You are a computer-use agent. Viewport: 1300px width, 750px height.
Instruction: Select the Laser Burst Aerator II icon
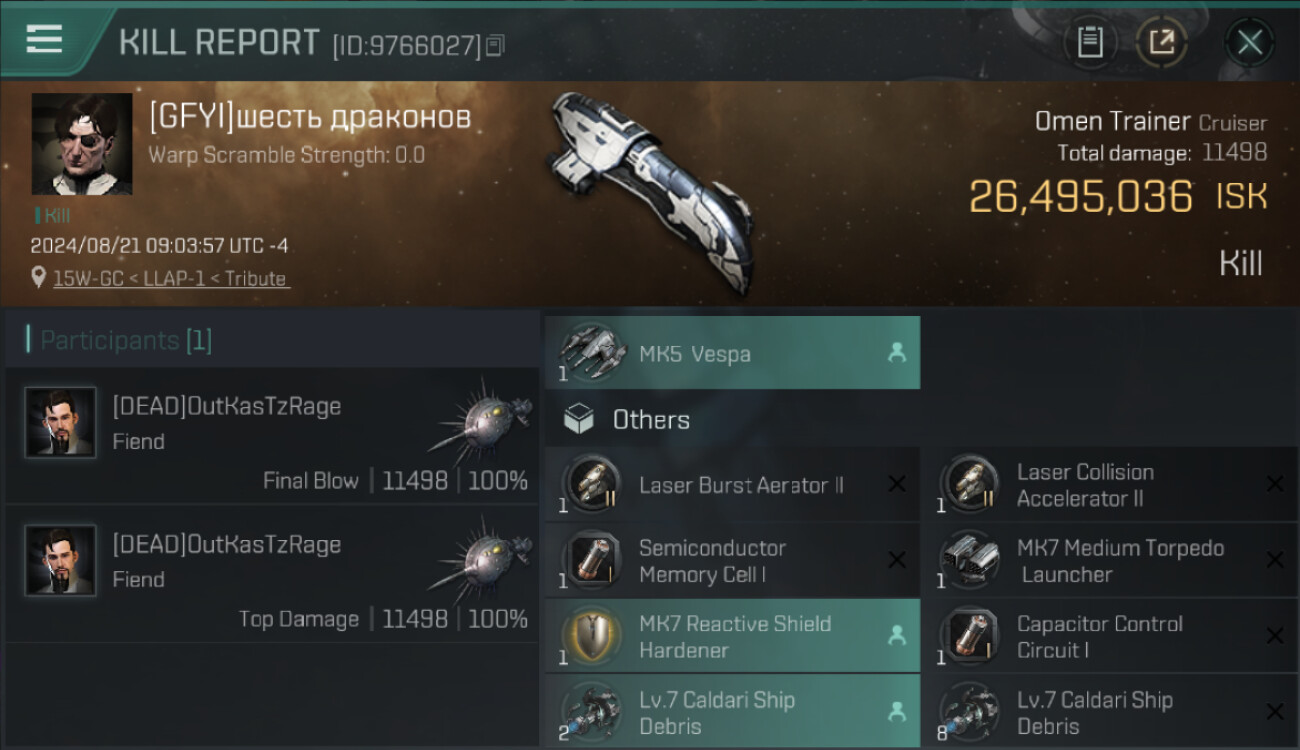click(592, 484)
